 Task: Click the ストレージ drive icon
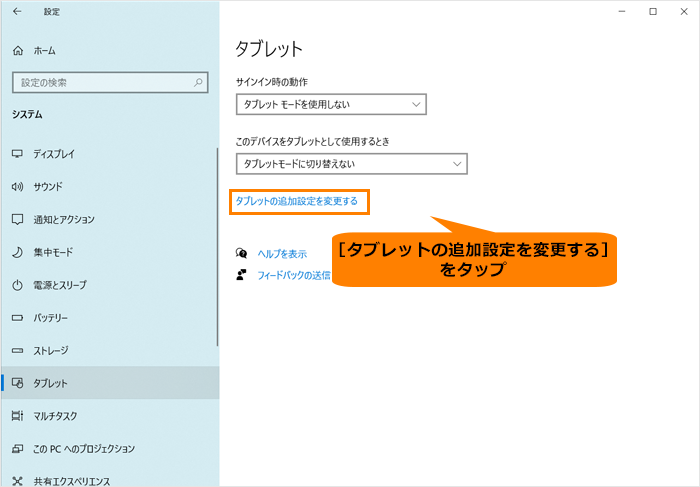click(x=17, y=350)
